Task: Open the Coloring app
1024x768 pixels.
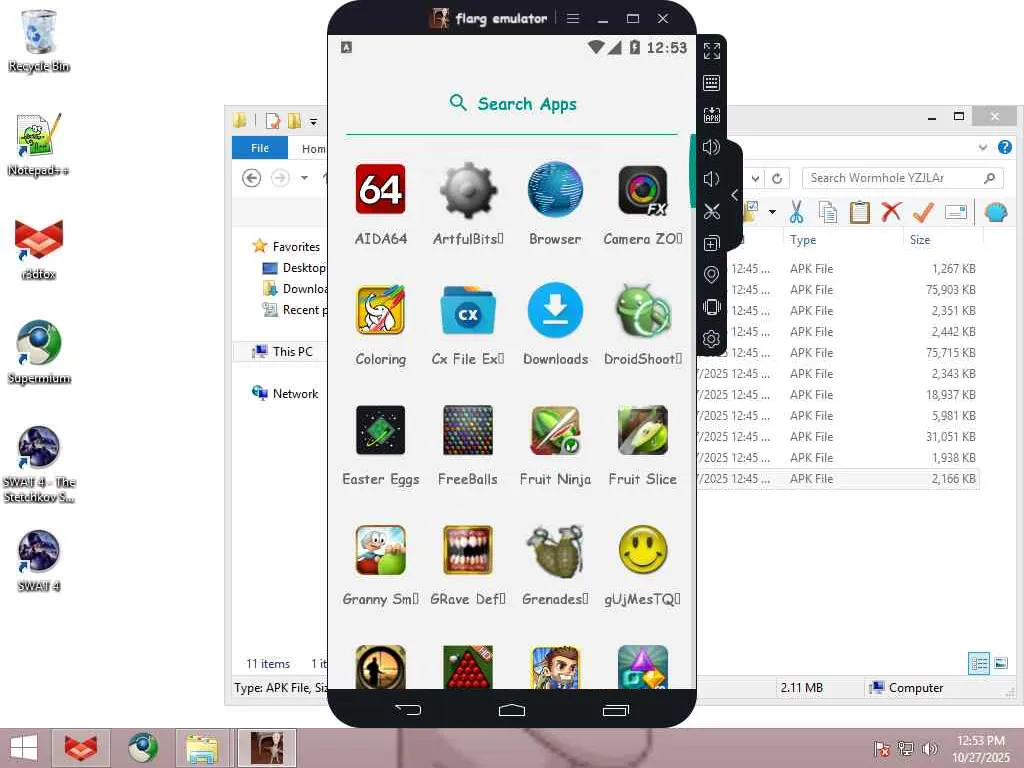Action: click(380, 310)
